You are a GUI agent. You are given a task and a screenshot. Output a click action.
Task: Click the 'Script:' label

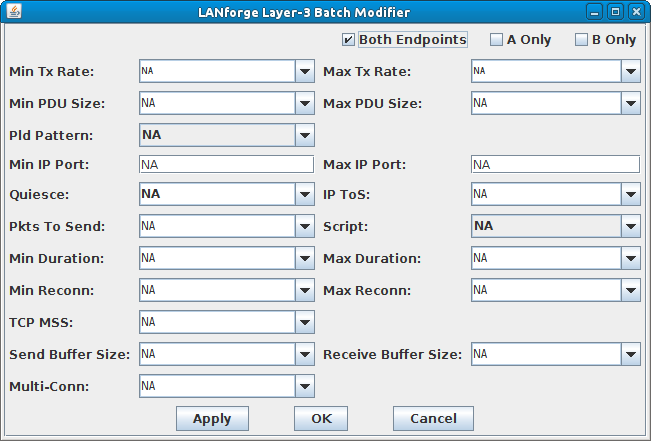(345, 227)
